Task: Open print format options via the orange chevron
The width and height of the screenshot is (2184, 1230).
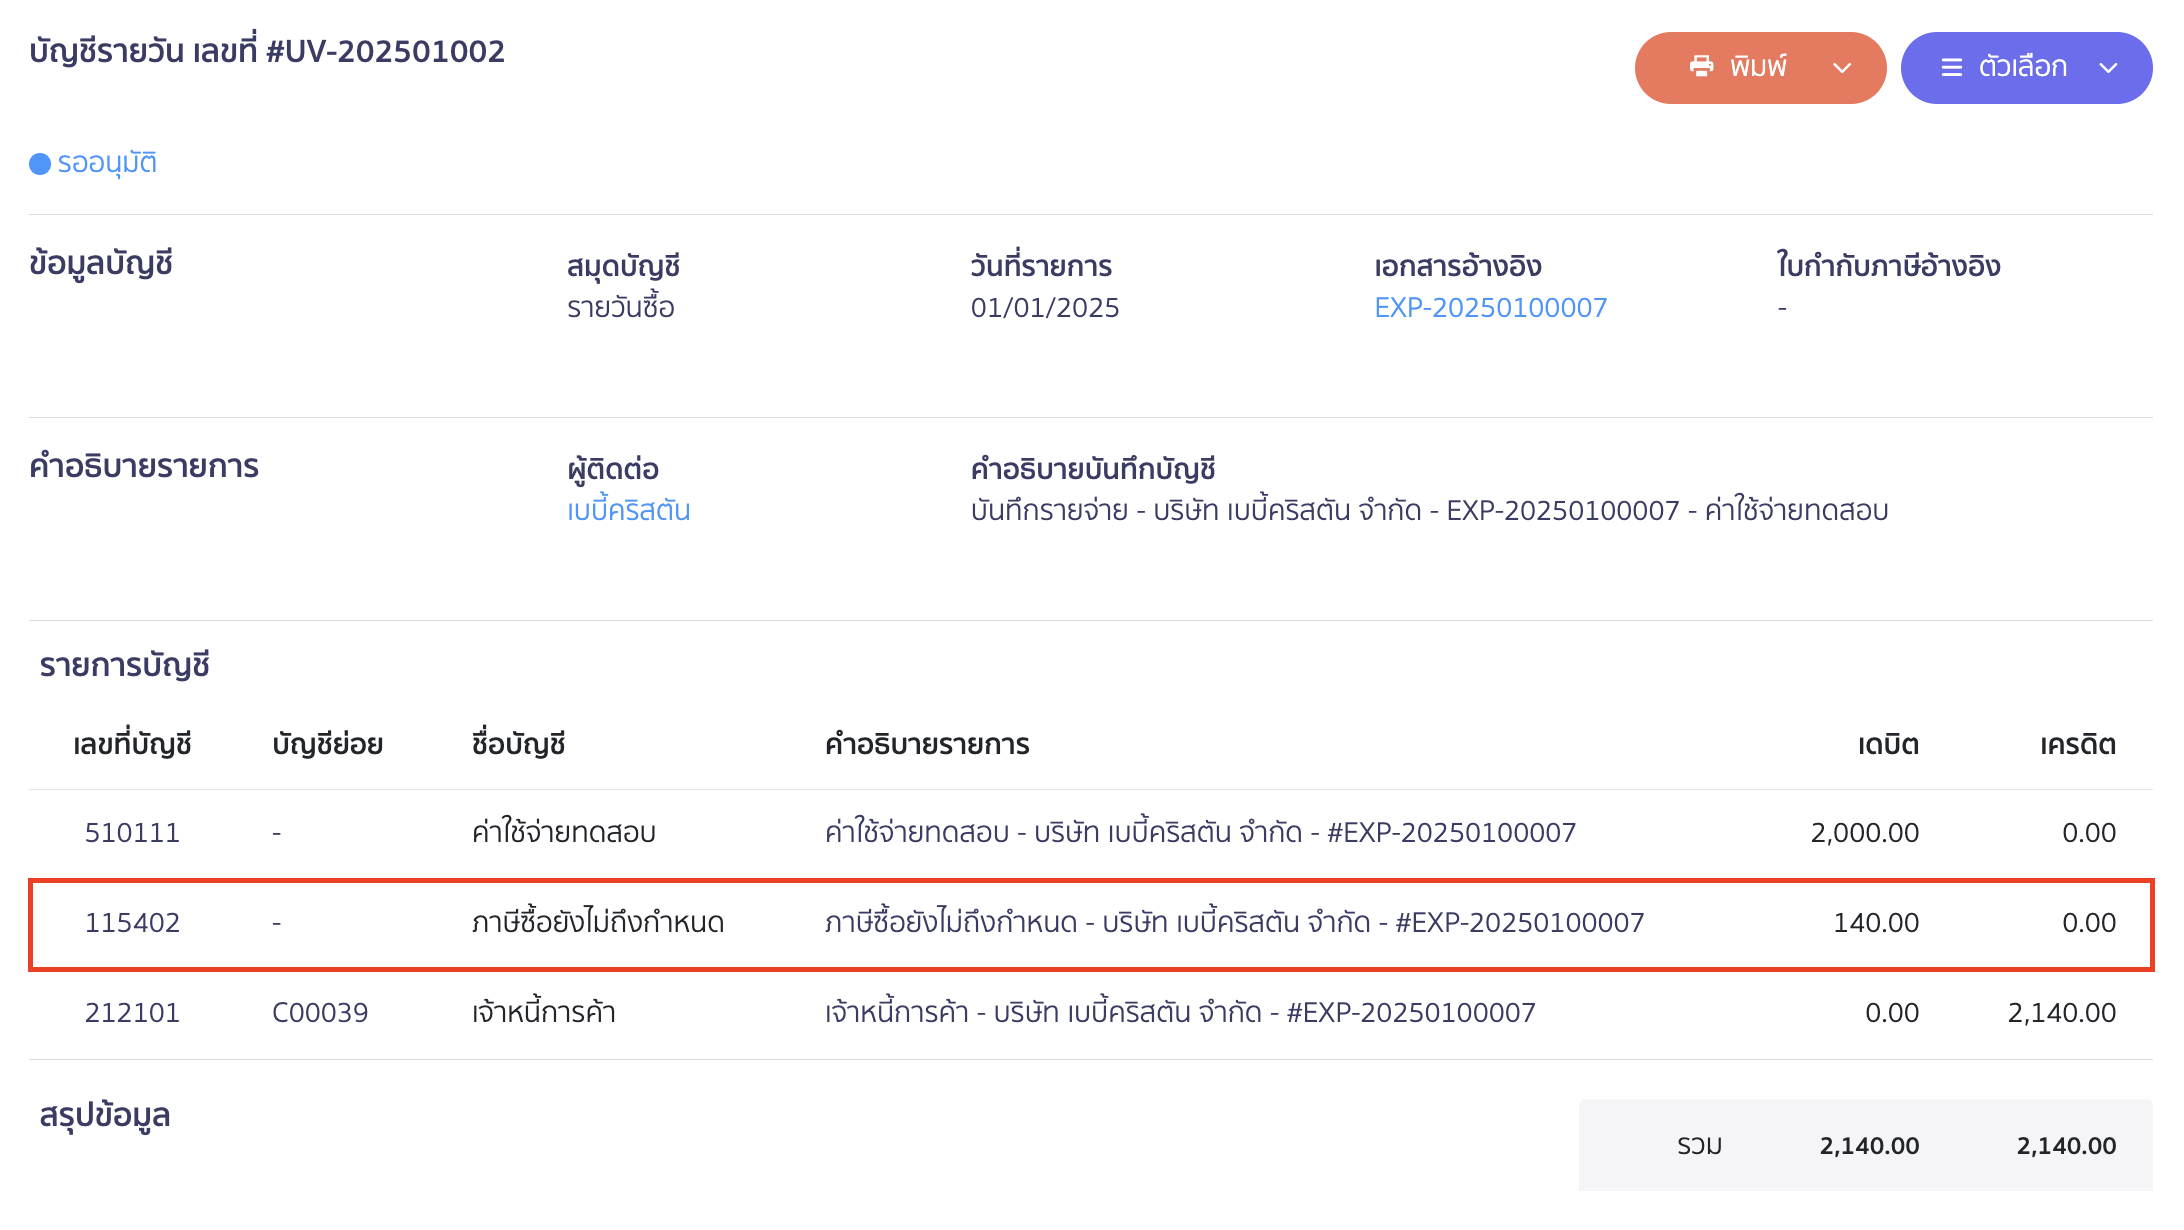Action: tap(1840, 68)
